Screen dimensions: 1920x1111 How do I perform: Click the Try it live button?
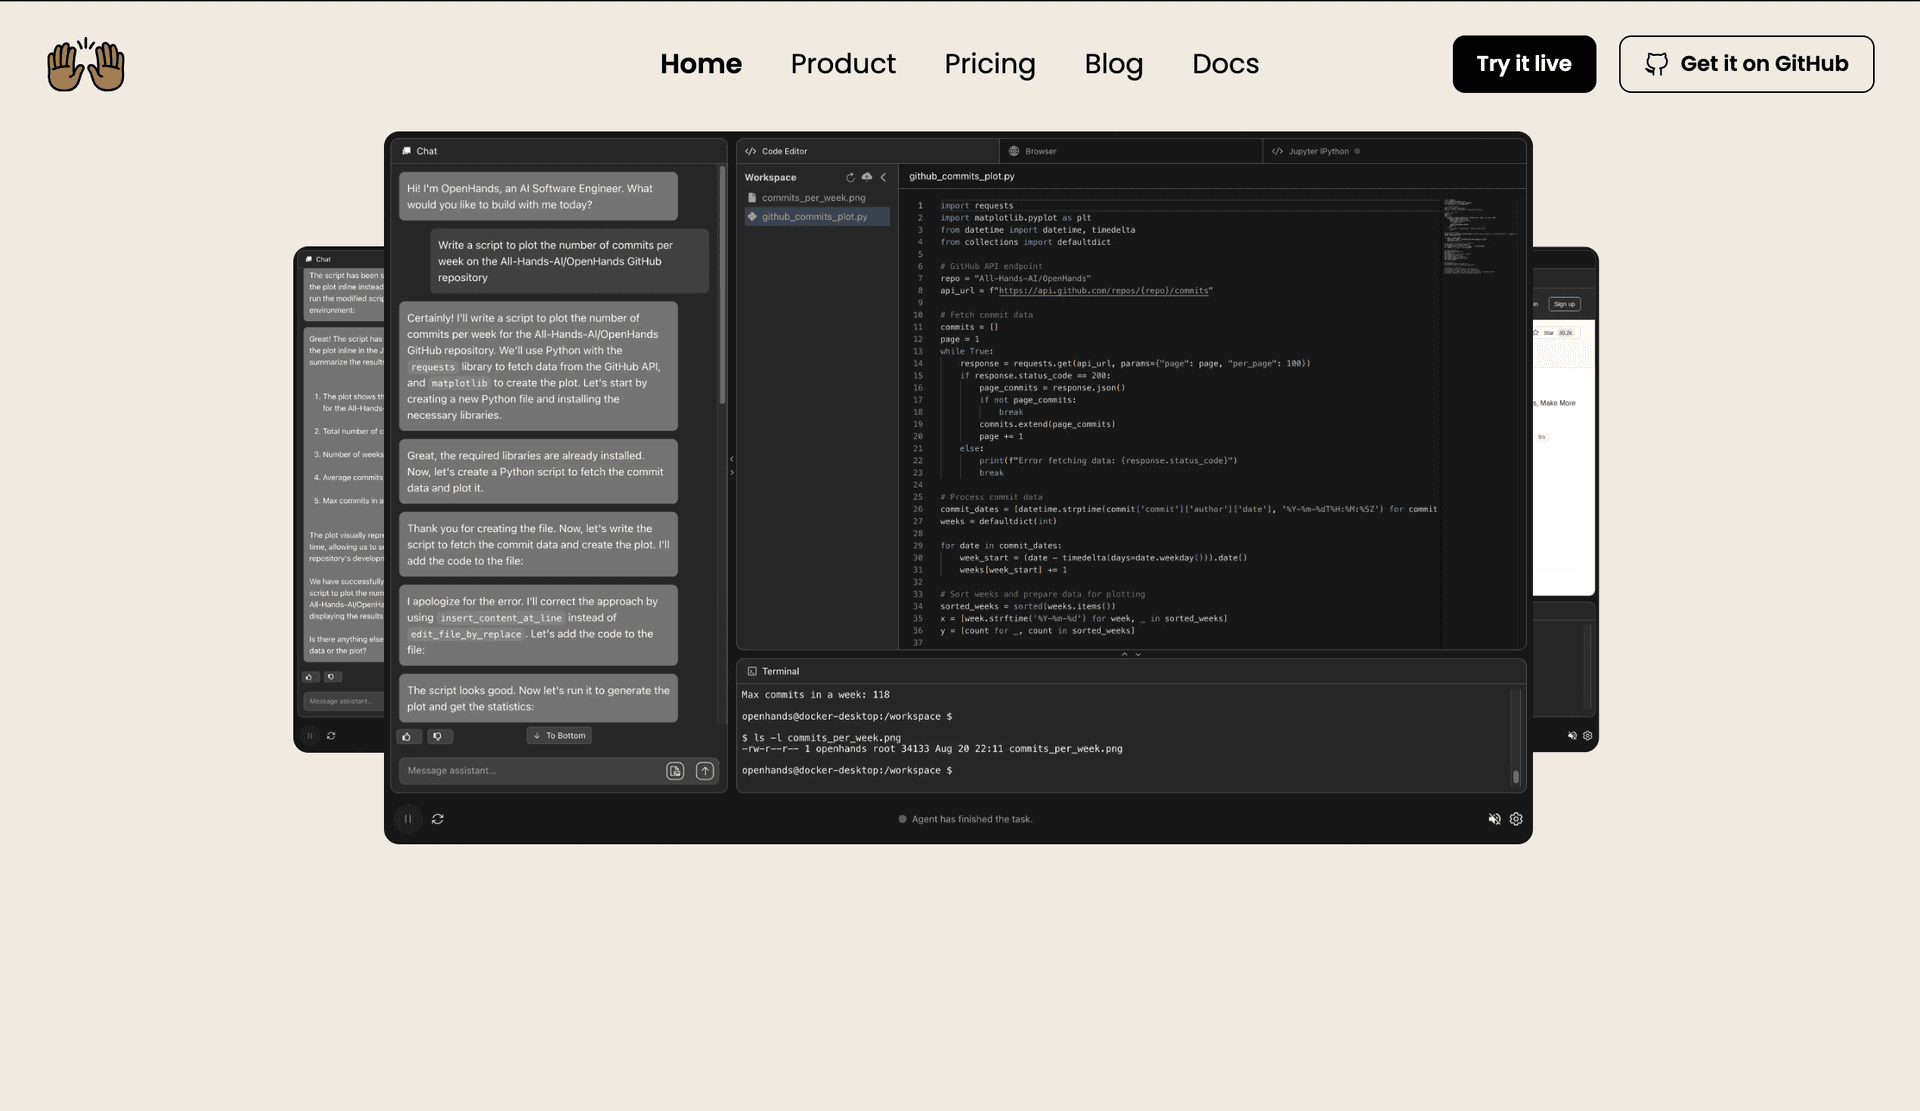(1524, 64)
